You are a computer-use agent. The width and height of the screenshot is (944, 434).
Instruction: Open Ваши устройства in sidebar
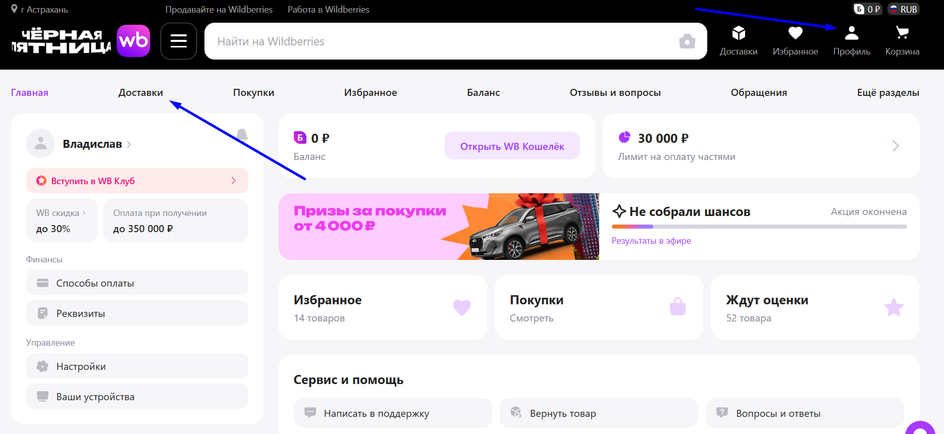point(137,397)
